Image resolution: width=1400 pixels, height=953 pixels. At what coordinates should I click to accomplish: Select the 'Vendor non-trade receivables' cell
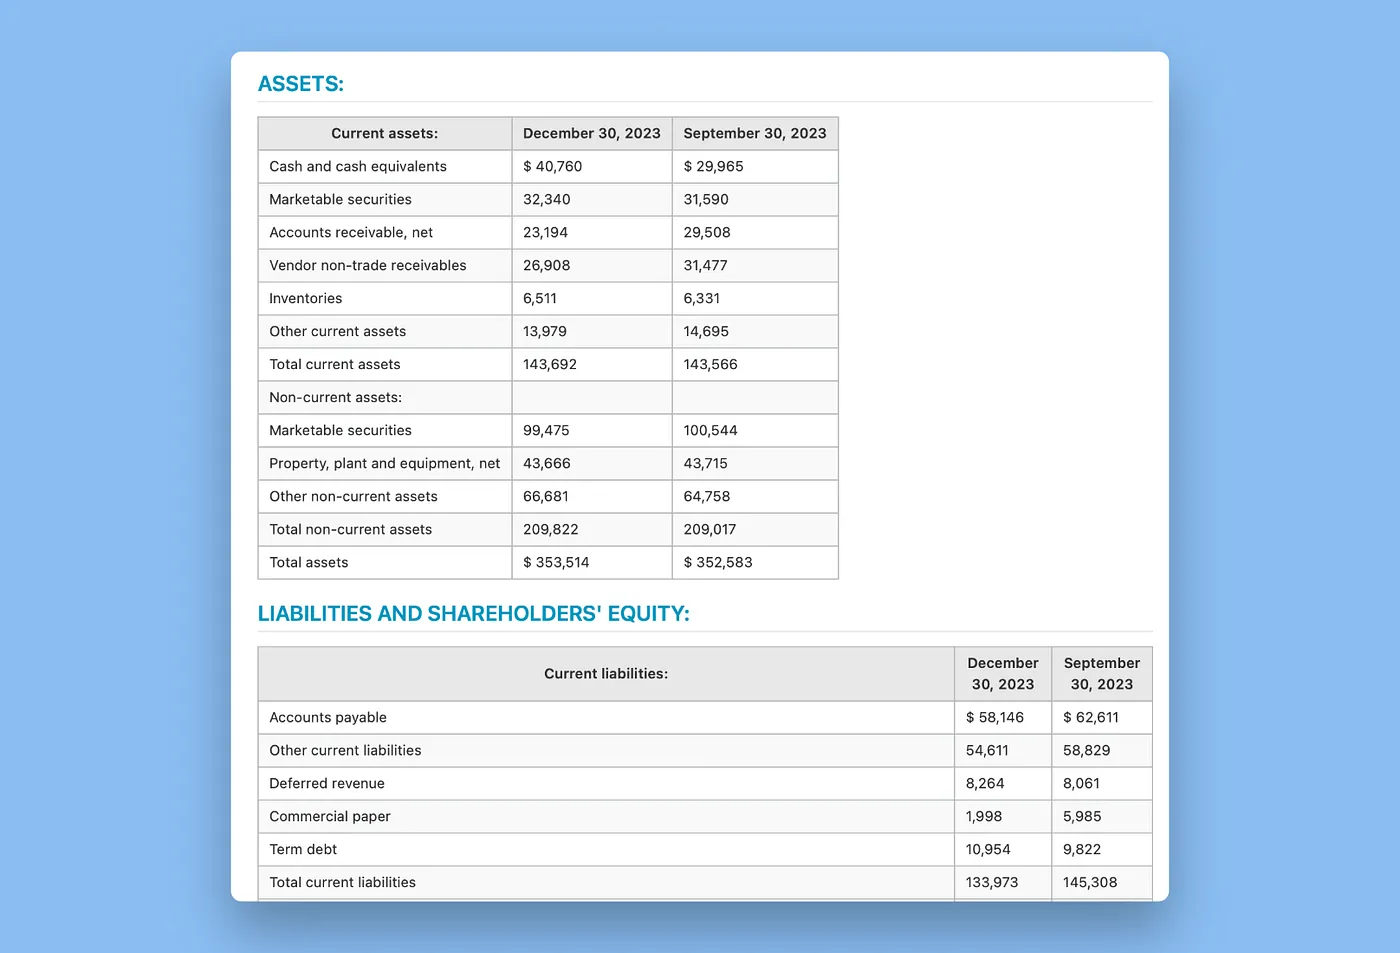[x=367, y=266]
